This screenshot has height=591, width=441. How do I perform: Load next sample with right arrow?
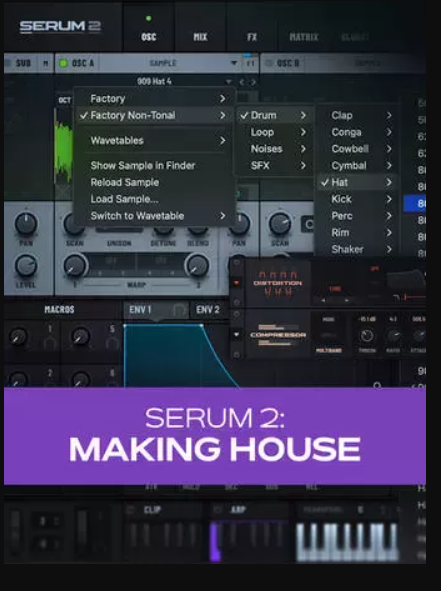coord(253,81)
